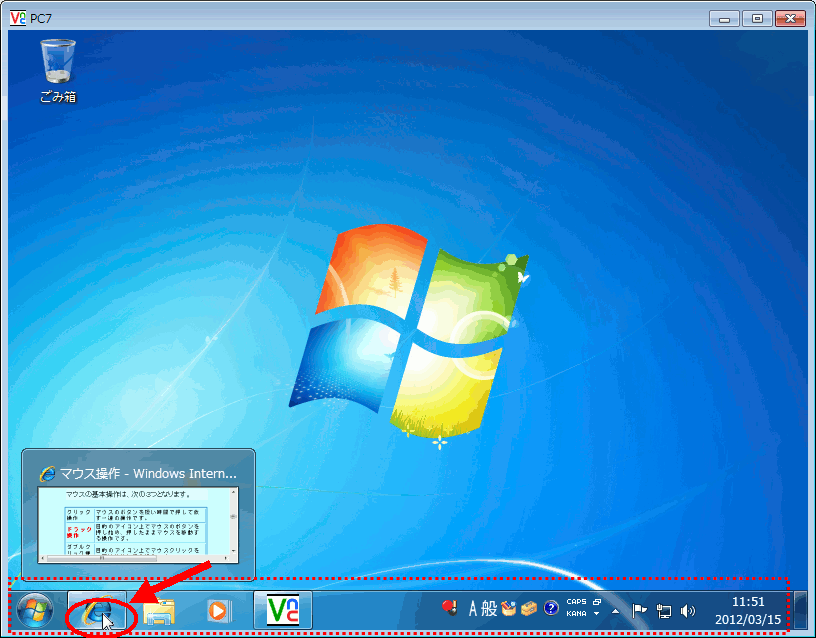The width and height of the screenshot is (816, 638).
Task: Click the Internet Explorer taskbar icon
Action: pyautogui.click(x=100, y=610)
